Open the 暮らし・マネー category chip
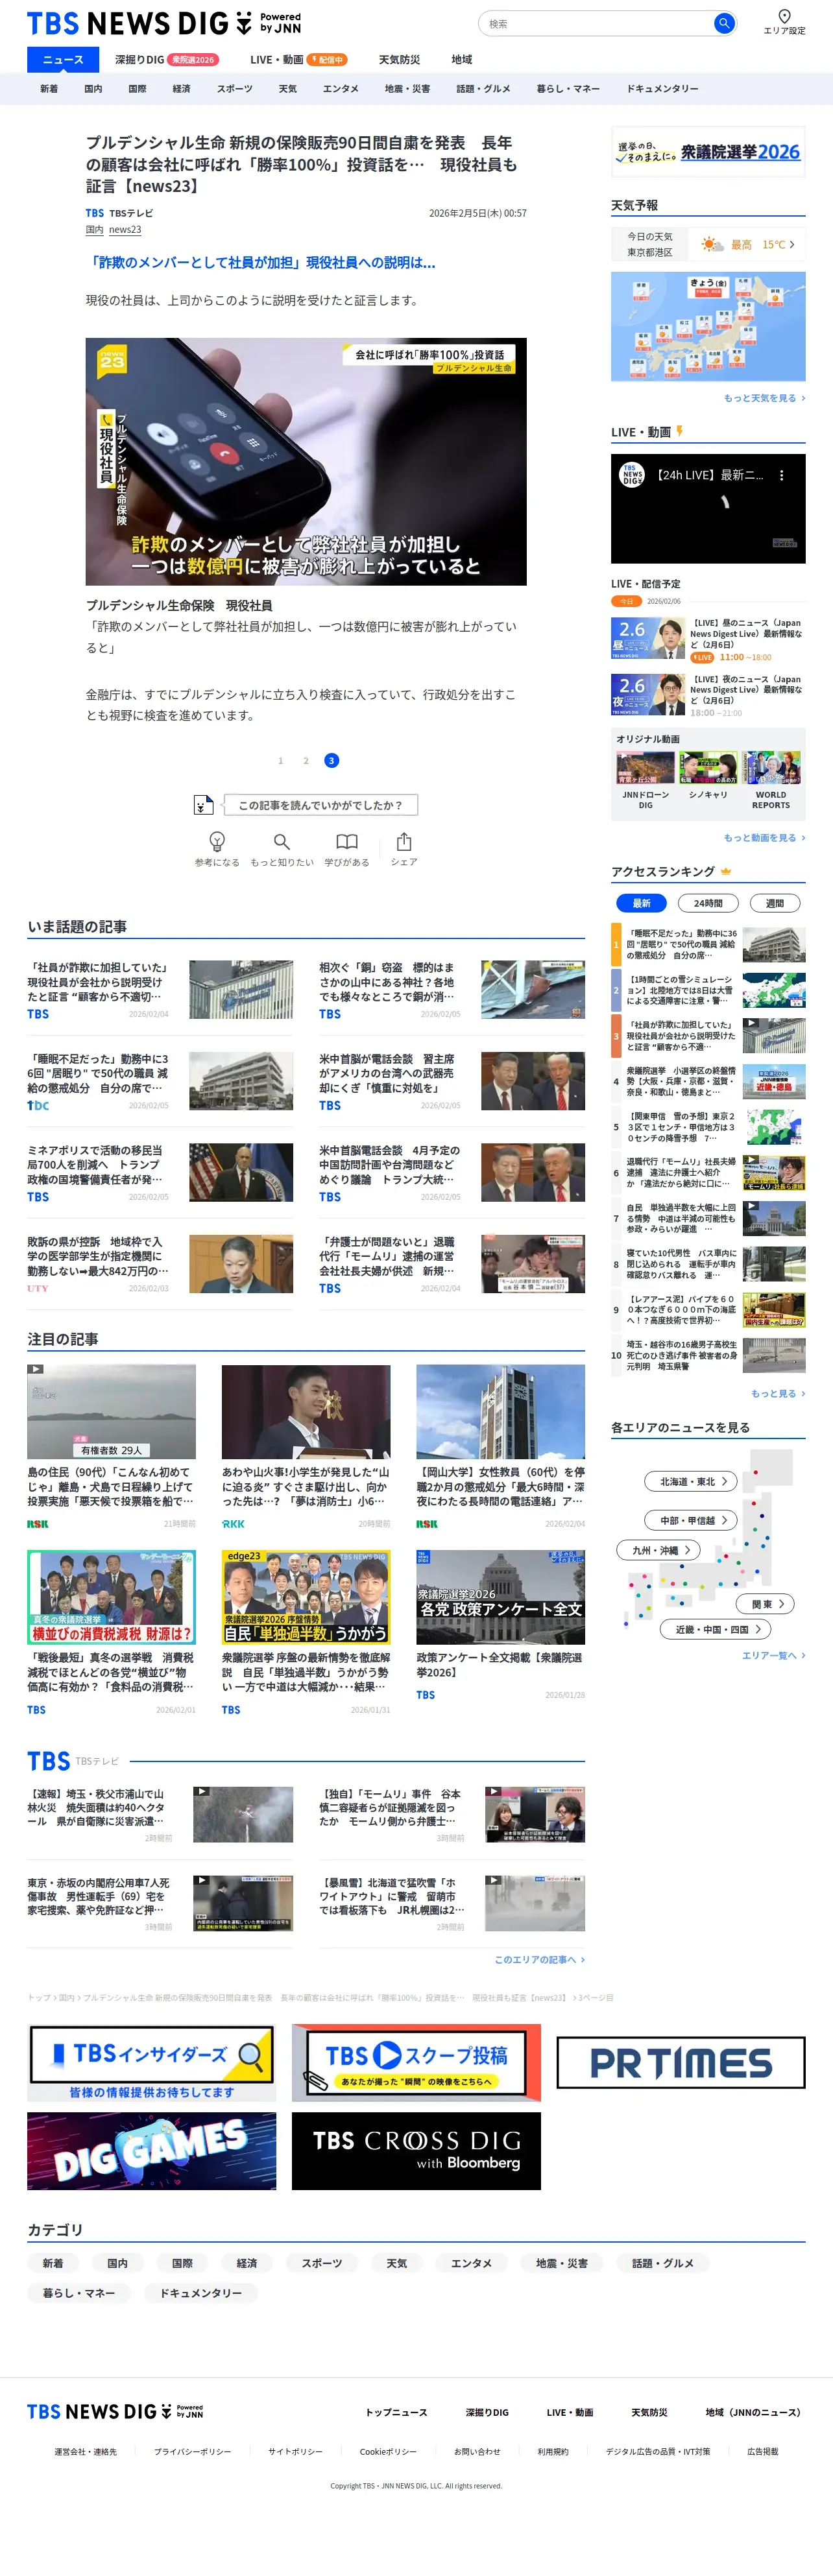 click(79, 2293)
